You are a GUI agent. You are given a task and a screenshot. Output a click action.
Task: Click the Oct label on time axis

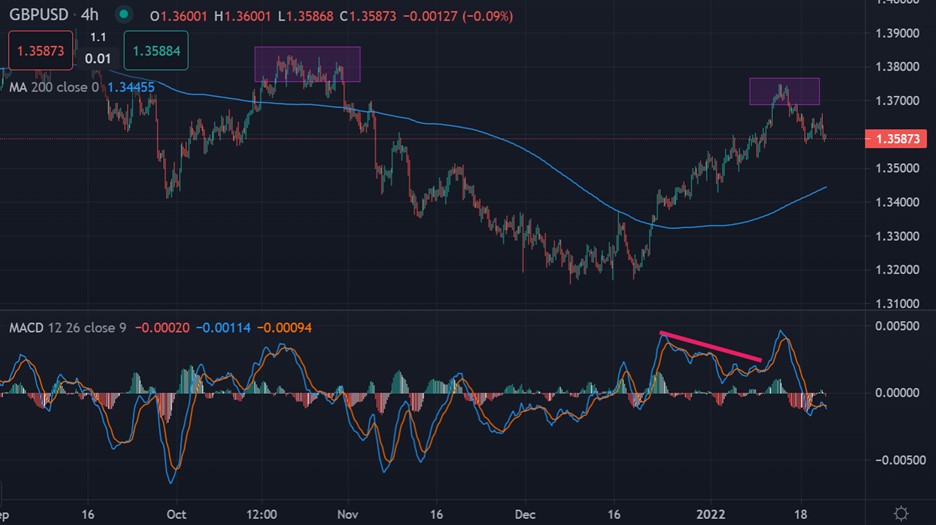176,514
